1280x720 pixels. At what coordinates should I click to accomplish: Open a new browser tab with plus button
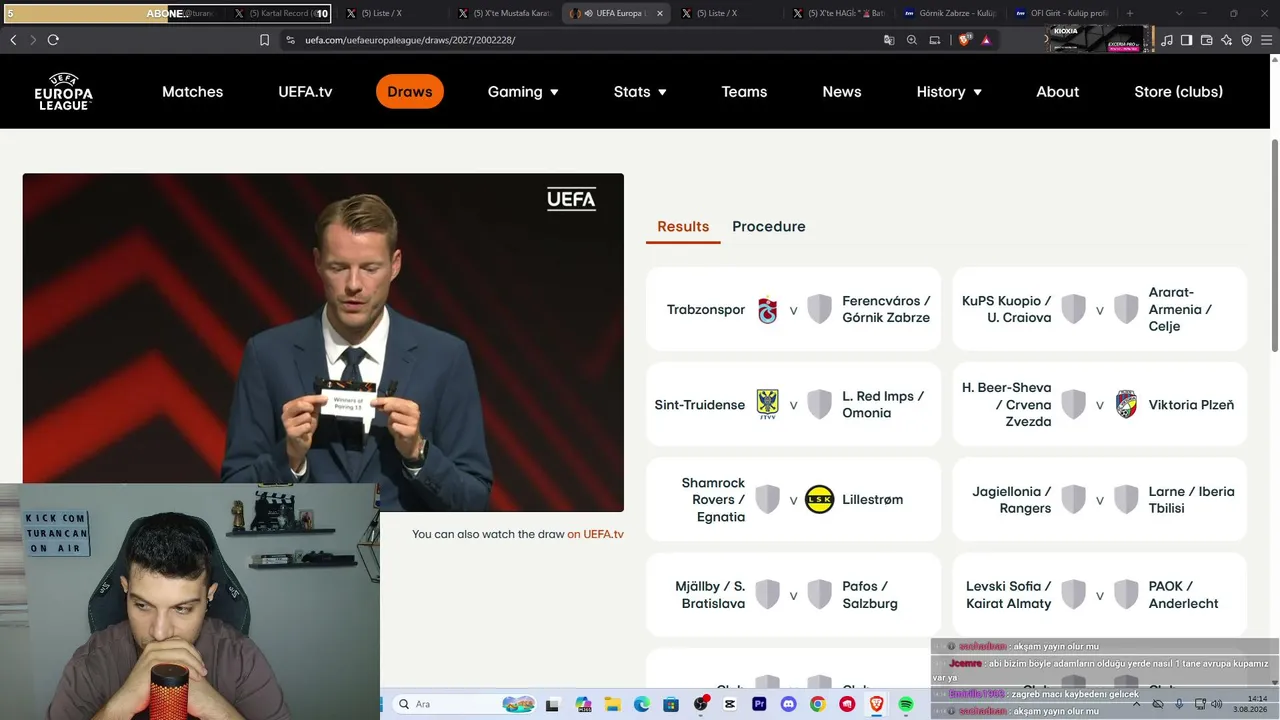(x=1130, y=14)
